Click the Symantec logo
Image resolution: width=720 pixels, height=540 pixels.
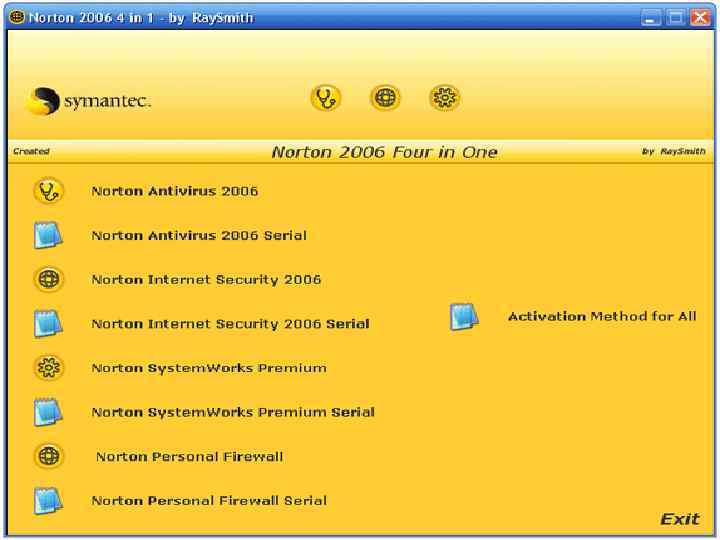89,101
